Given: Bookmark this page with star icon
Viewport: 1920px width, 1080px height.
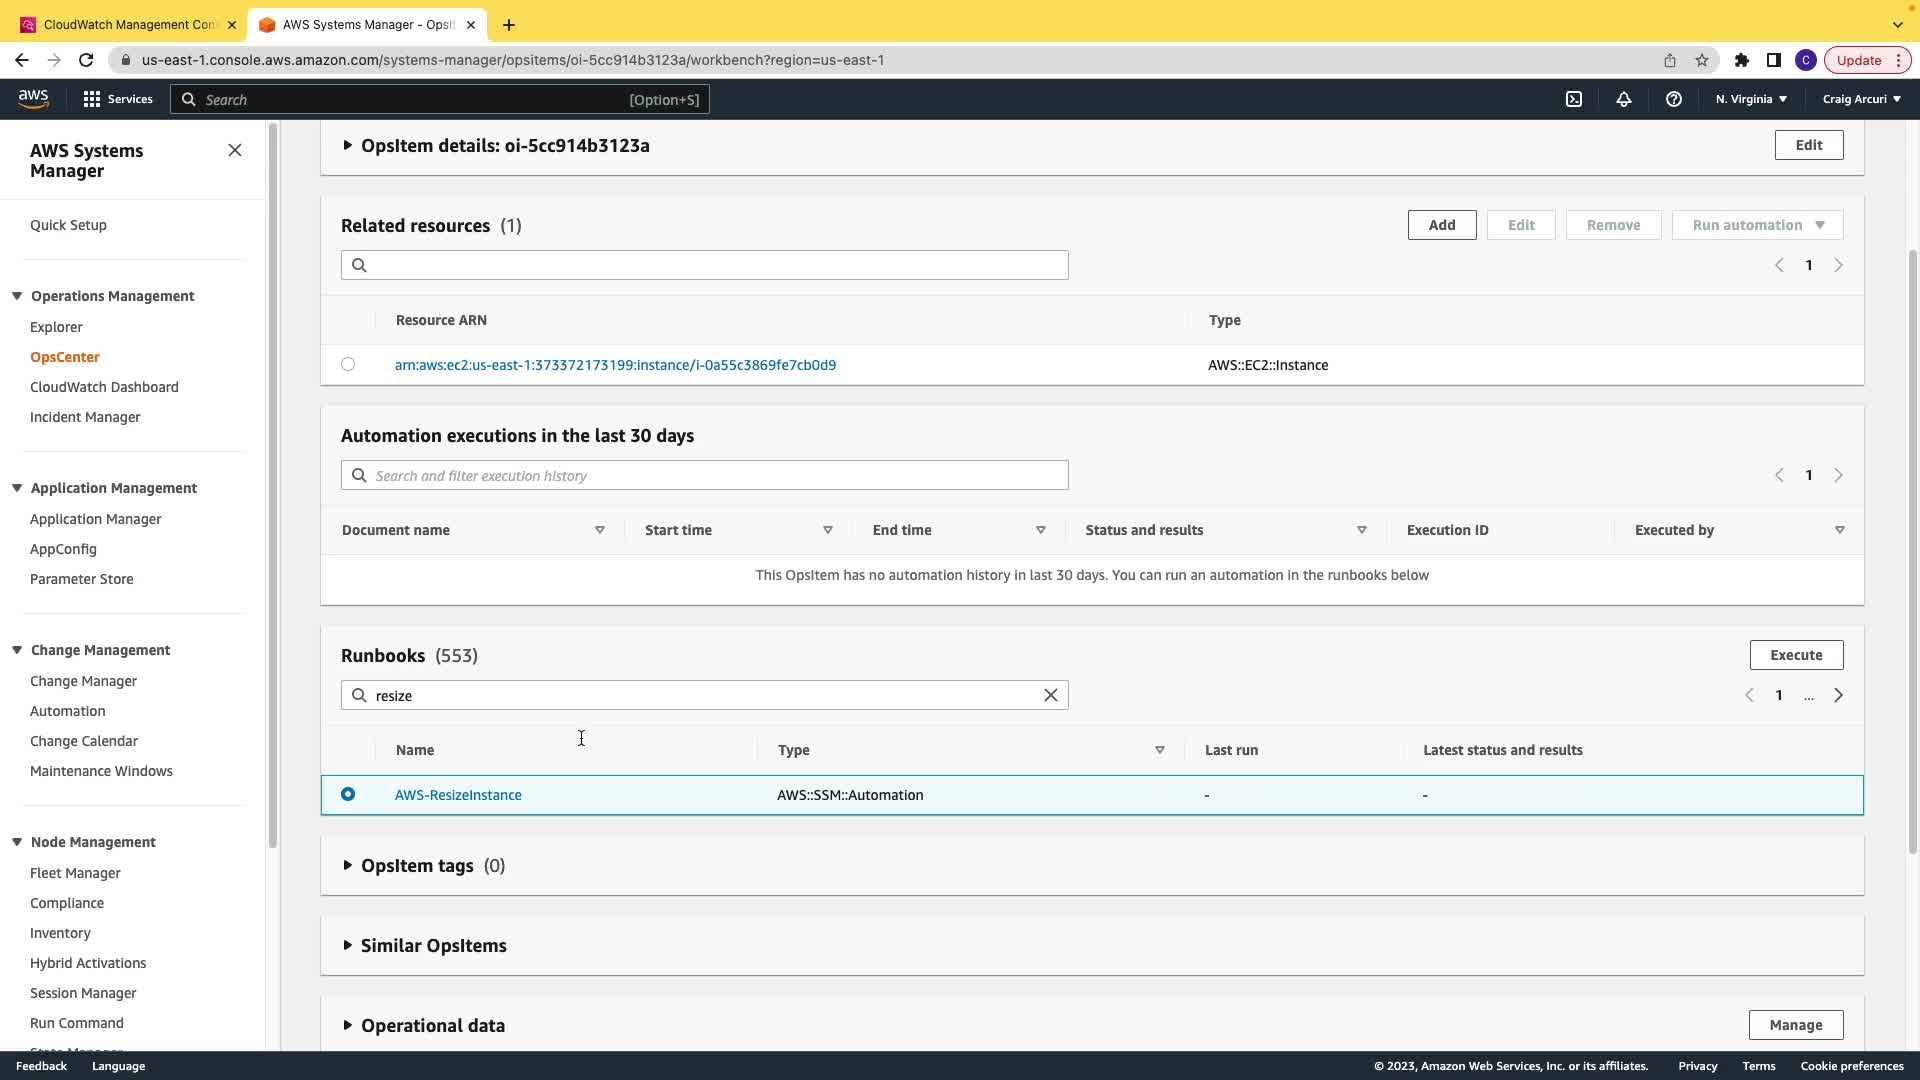Looking at the screenshot, I should click(x=1702, y=60).
